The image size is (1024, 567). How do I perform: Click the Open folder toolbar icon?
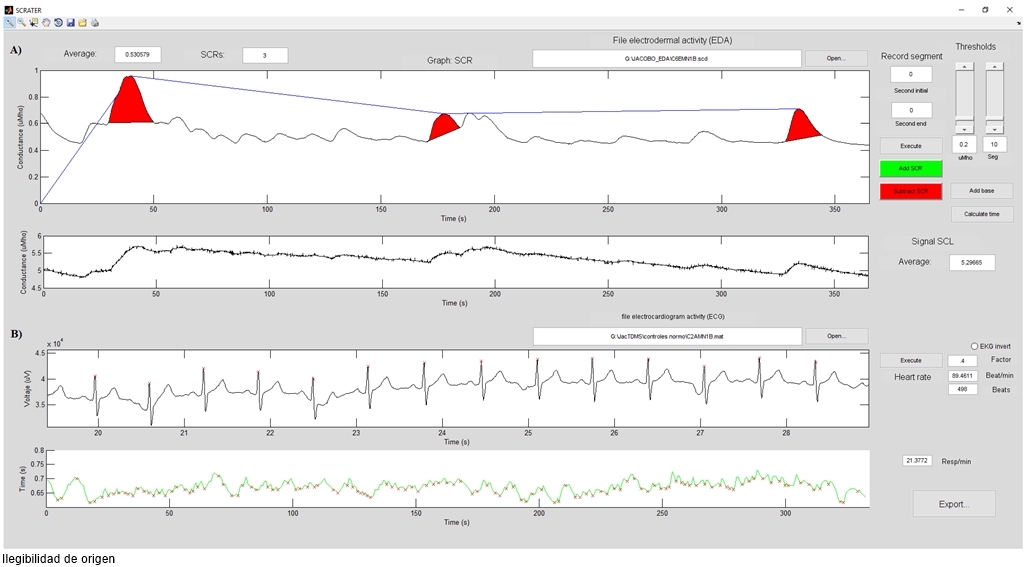(x=83, y=22)
